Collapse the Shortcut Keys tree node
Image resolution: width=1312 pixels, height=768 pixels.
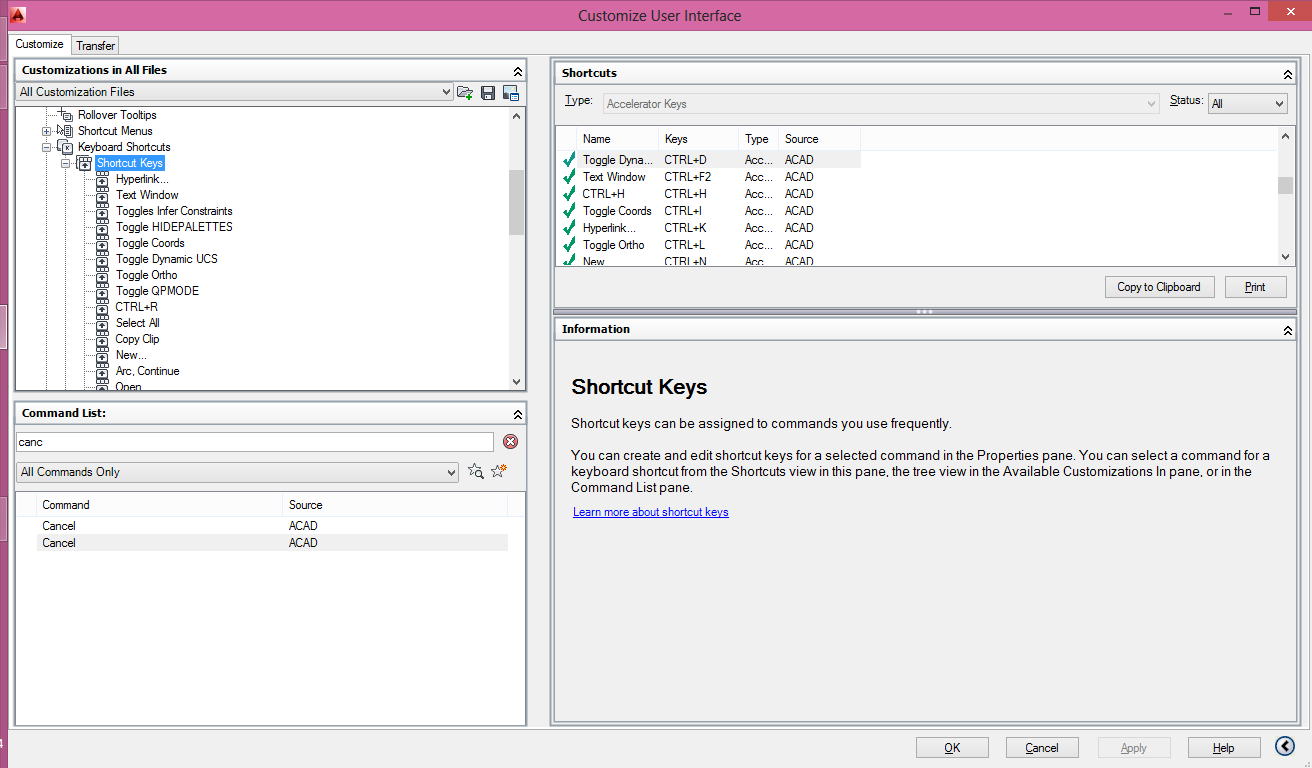click(x=65, y=163)
